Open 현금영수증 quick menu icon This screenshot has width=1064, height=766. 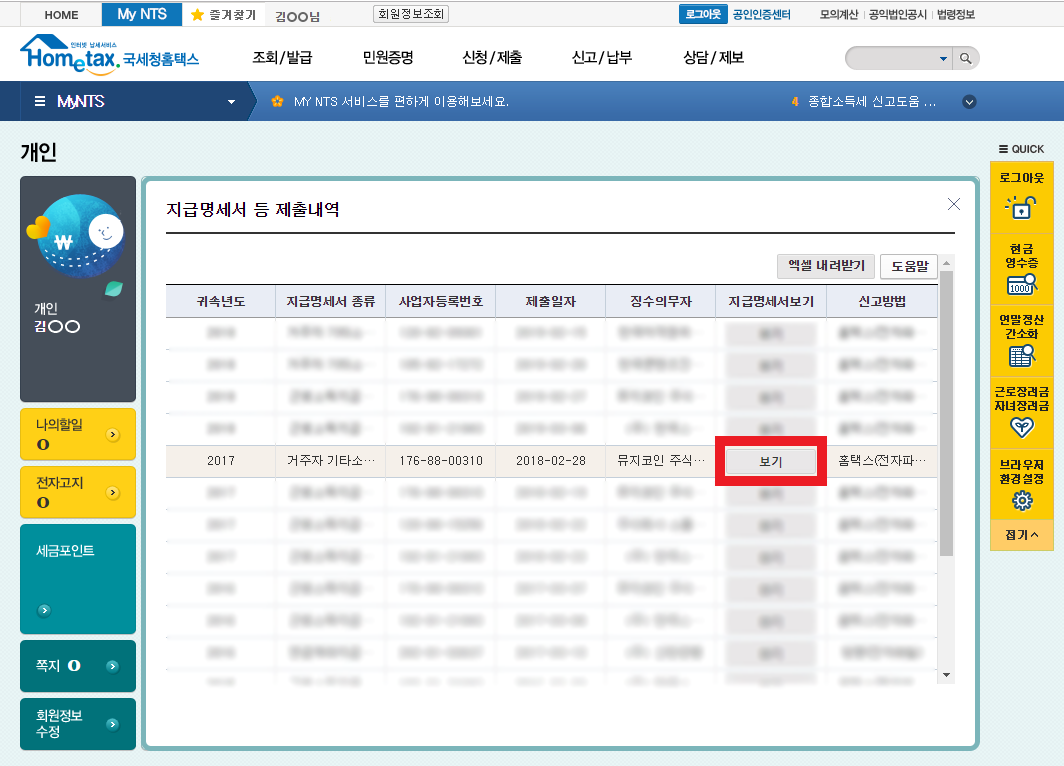tap(1021, 286)
